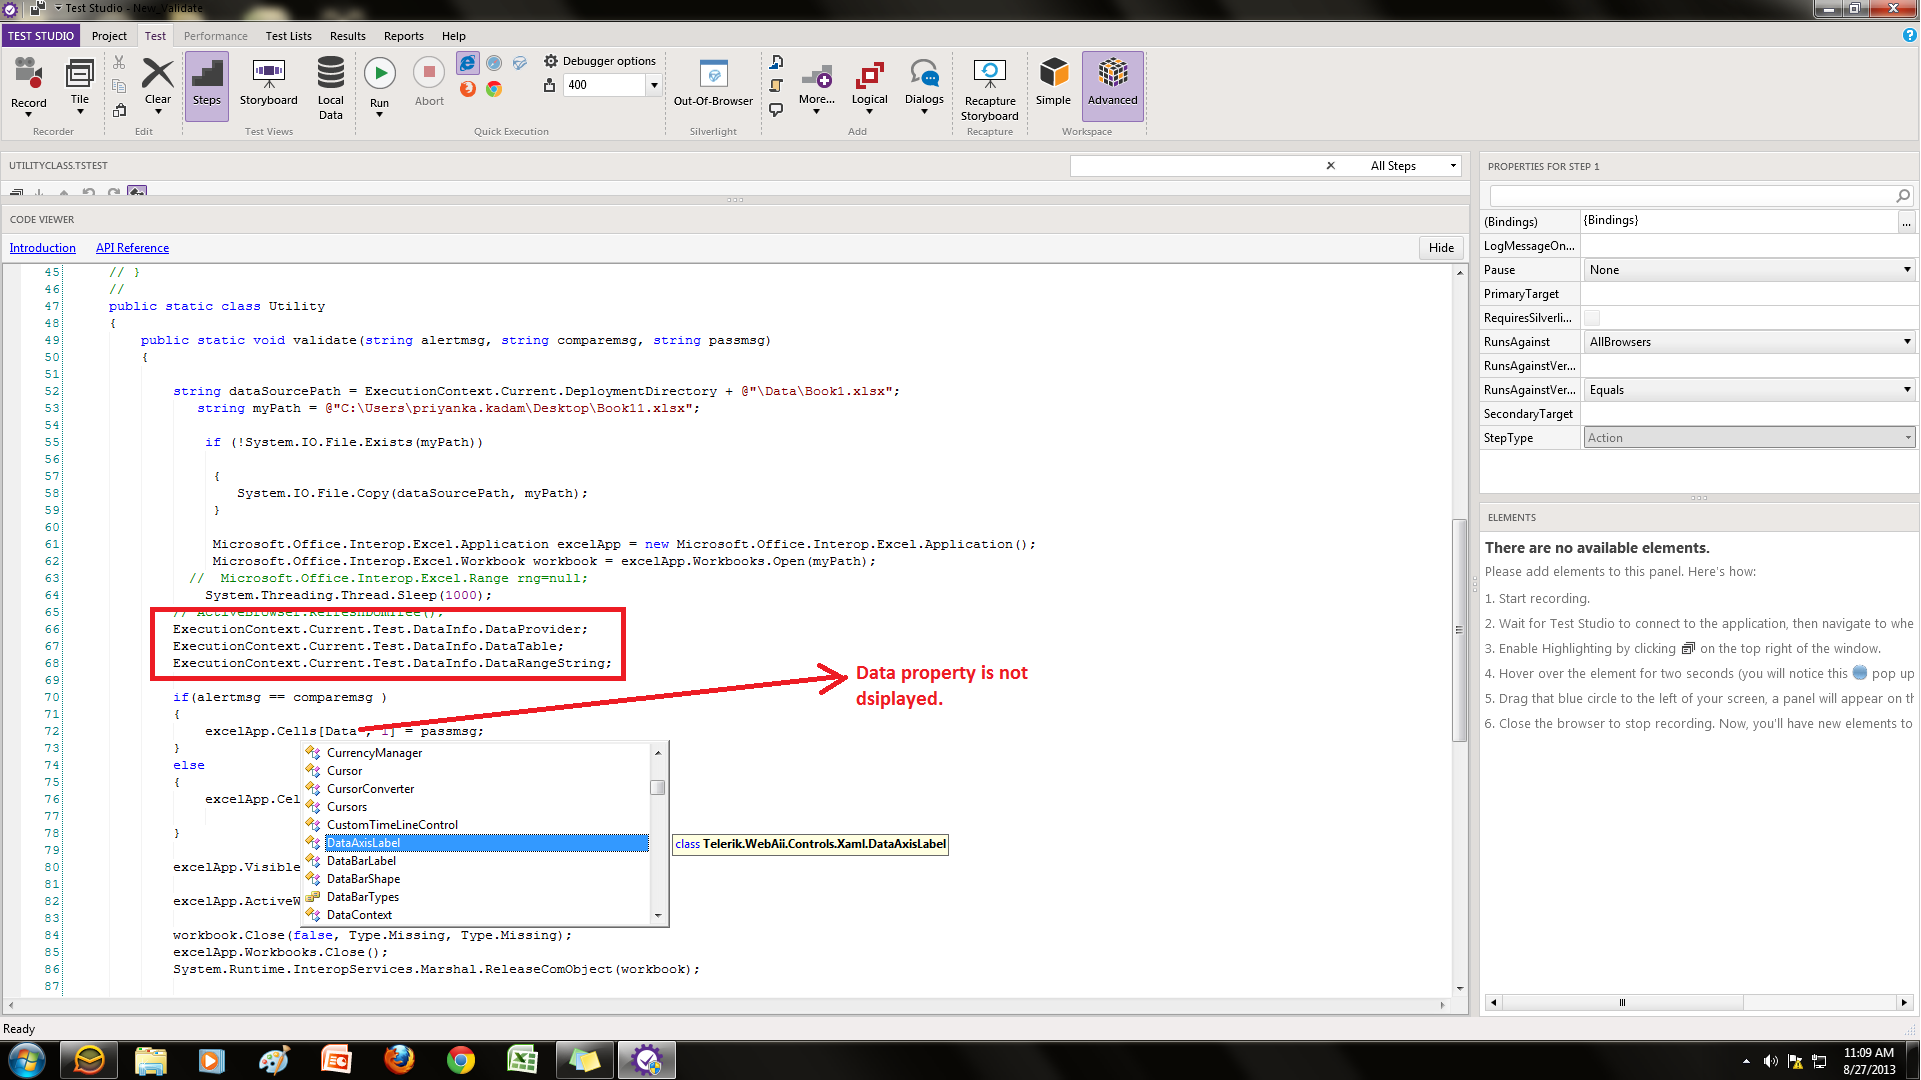Image resolution: width=1921 pixels, height=1080 pixels.
Task: Open the RunsAgainst AllBrowsers dropdown
Action: pyautogui.click(x=1906, y=342)
